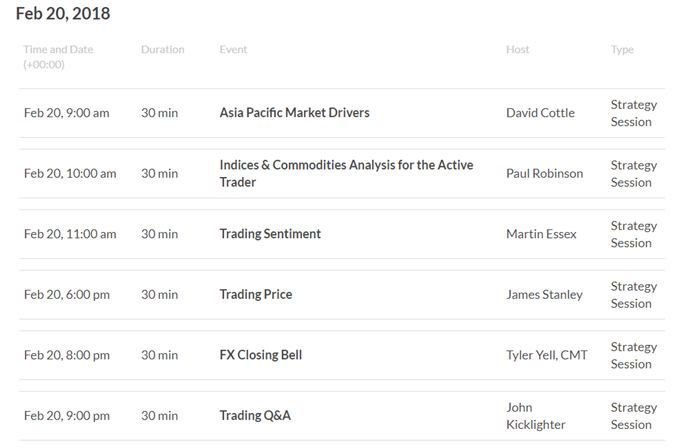680x448 pixels.
Task: Select the Trading Sentiment event title
Action: click(x=270, y=234)
